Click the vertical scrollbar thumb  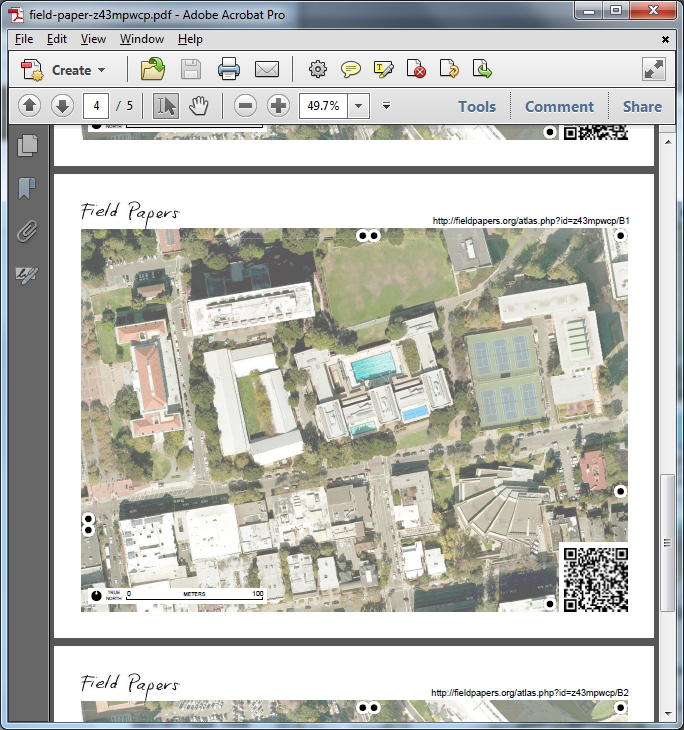pyautogui.click(x=667, y=543)
